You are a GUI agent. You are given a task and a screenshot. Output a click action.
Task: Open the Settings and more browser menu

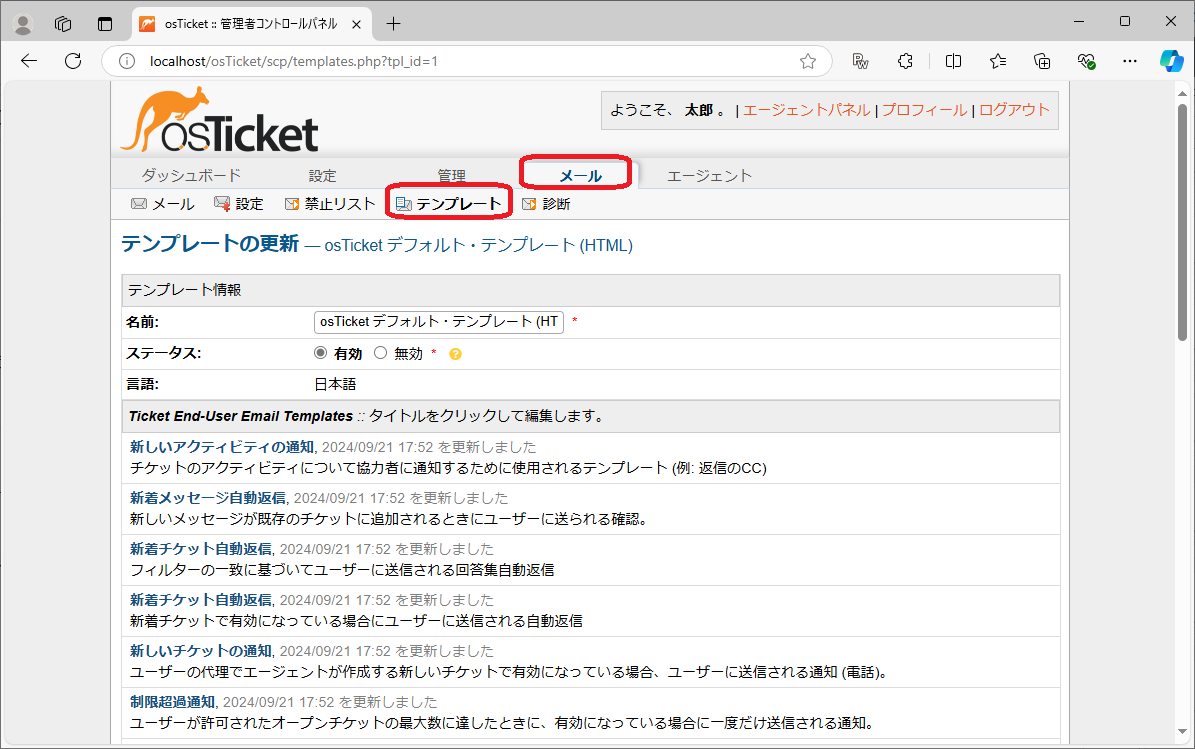(1130, 61)
